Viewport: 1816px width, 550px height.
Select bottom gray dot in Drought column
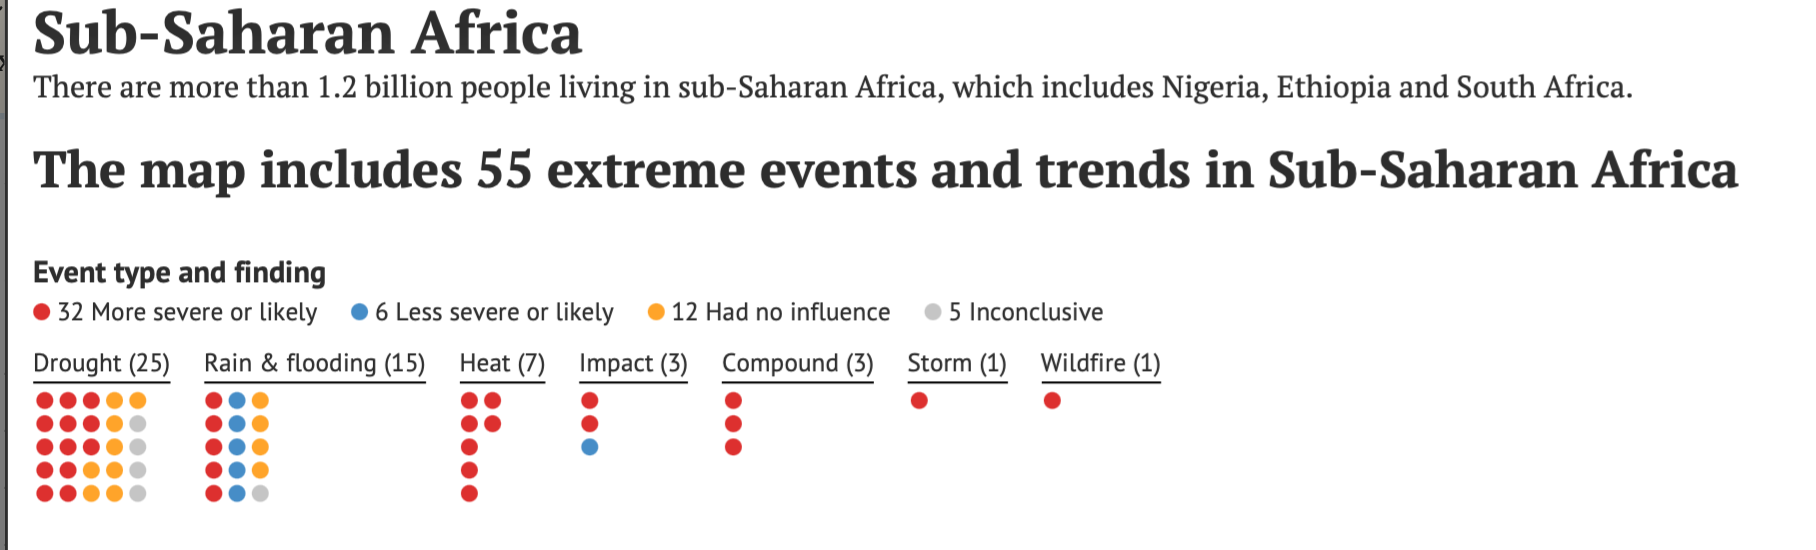click(x=138, y=493)
